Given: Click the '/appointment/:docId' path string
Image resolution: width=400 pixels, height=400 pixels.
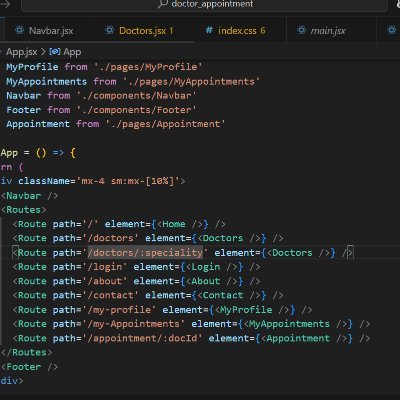Looking at the screenshot, I should point(142,339).
